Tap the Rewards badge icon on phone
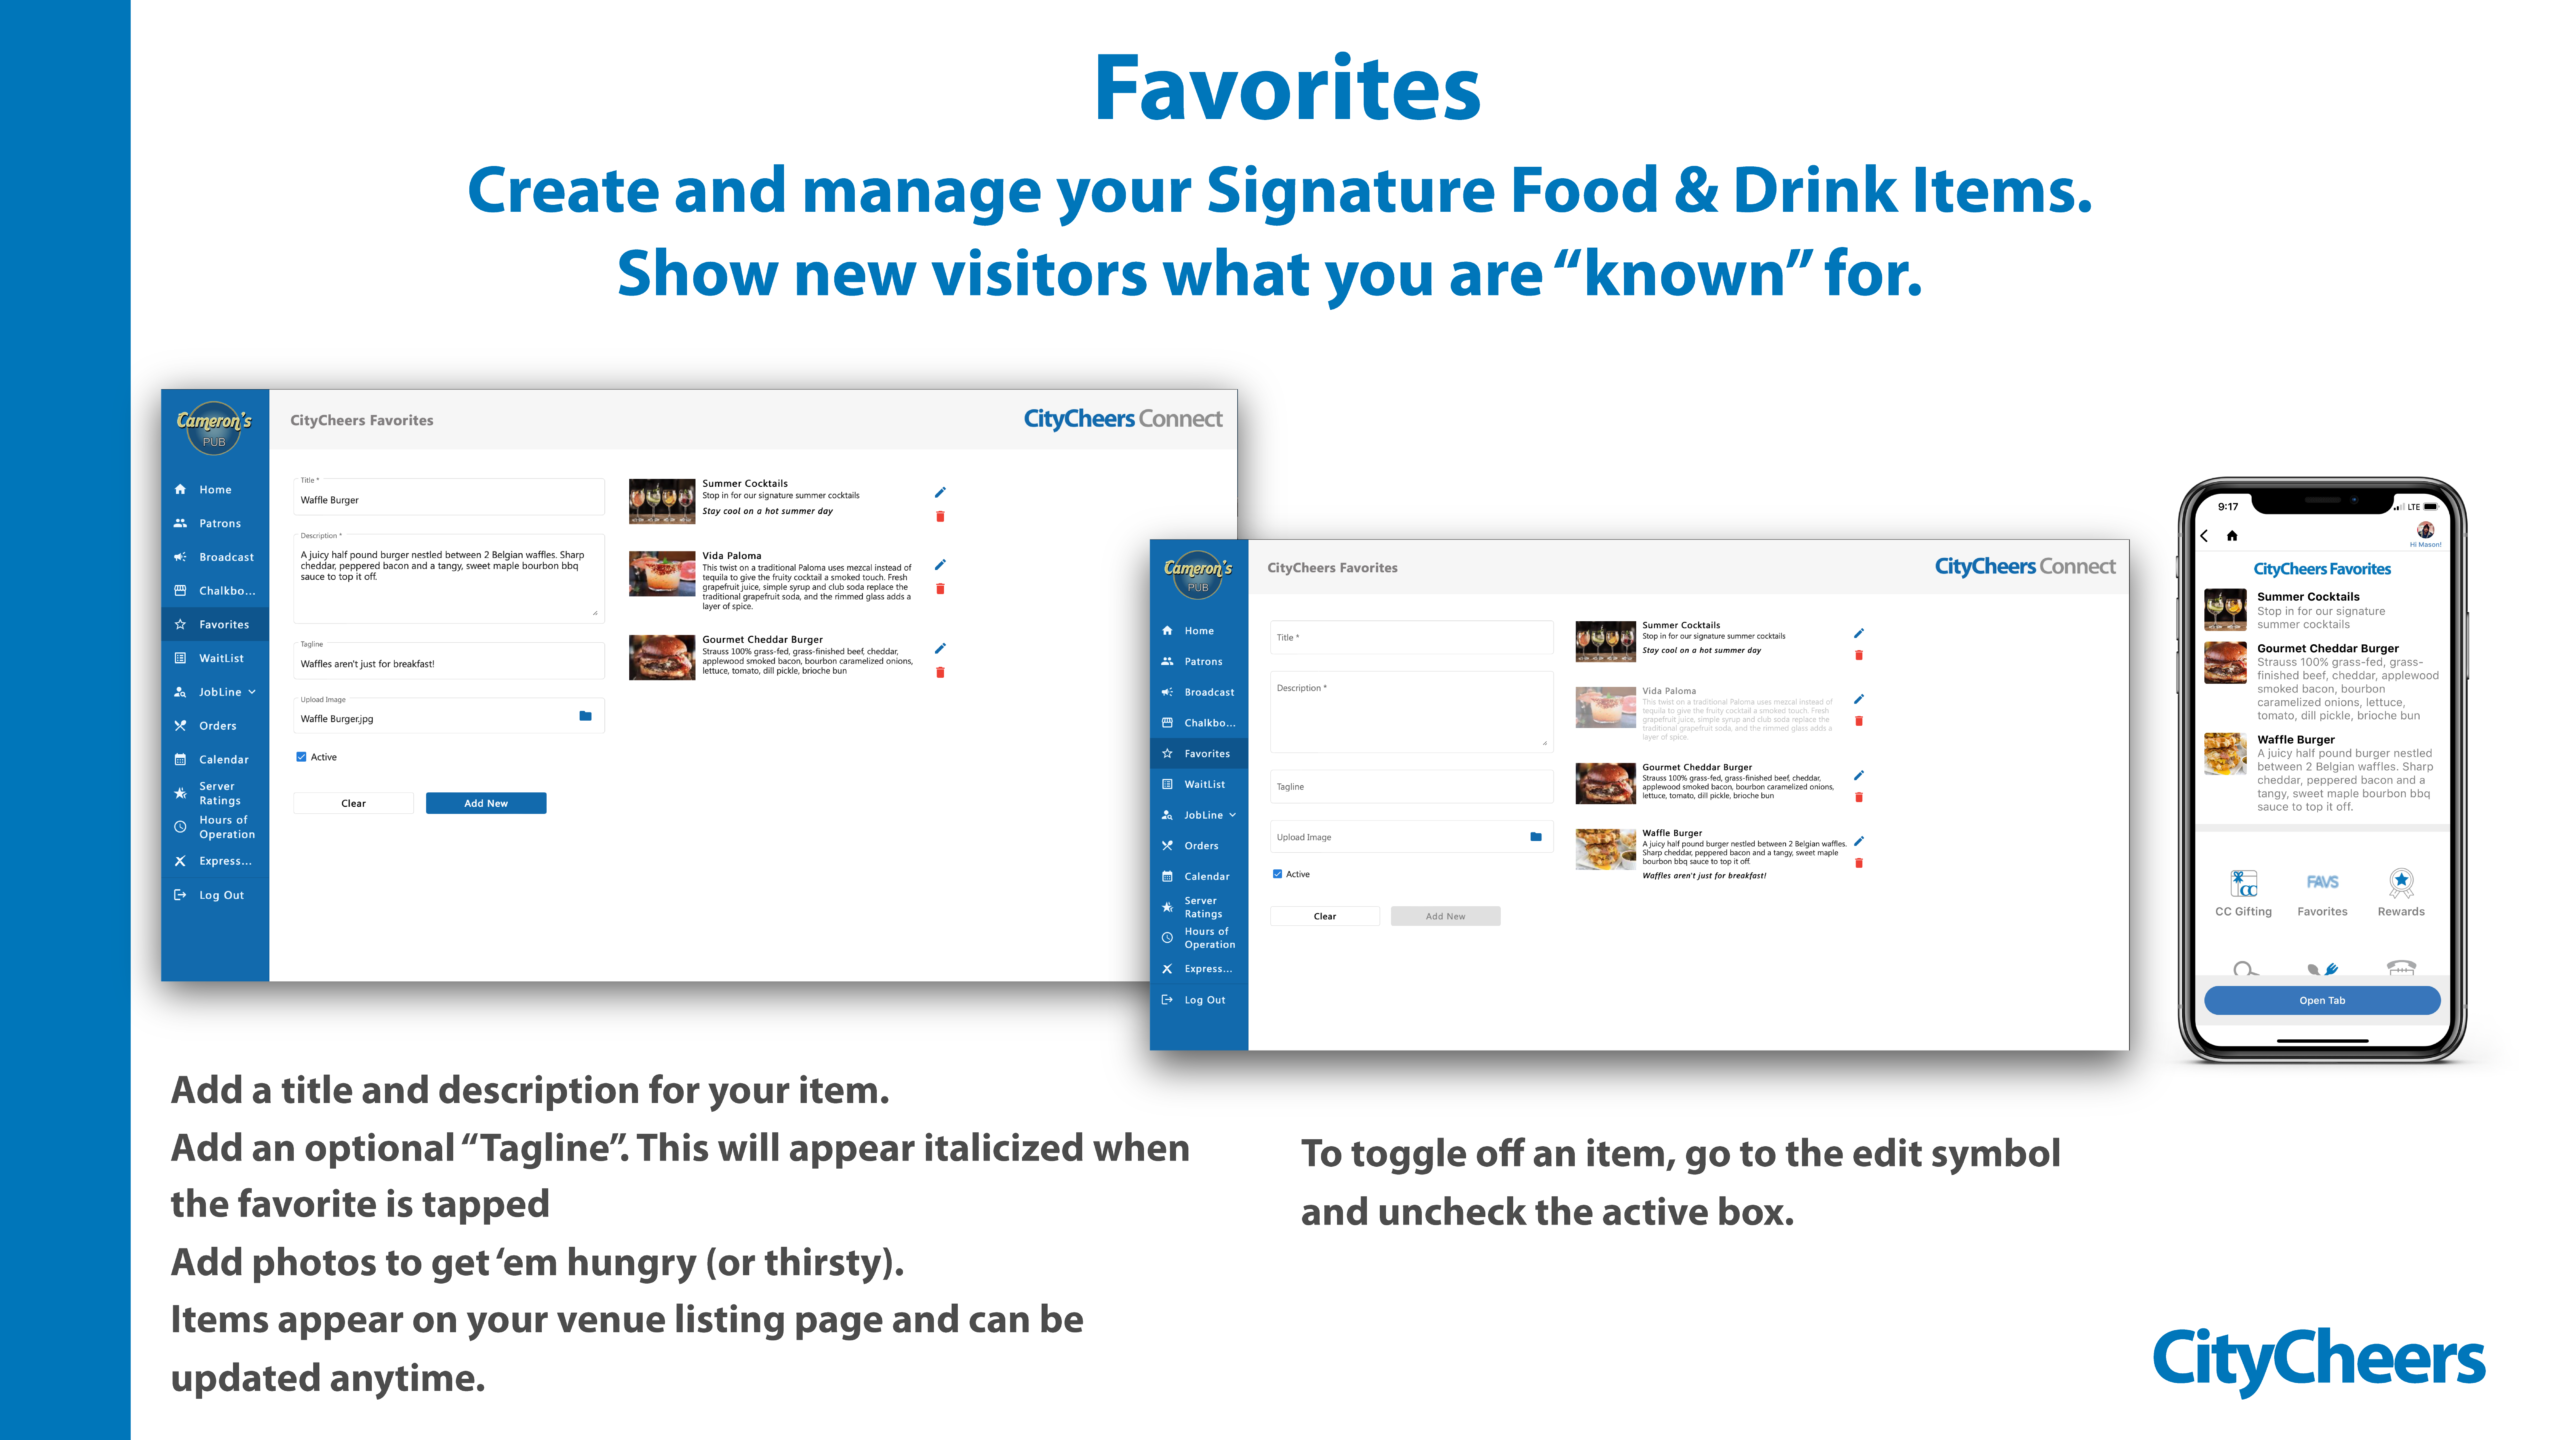The image size is (2560, 1440). [x=2400, y=883]
